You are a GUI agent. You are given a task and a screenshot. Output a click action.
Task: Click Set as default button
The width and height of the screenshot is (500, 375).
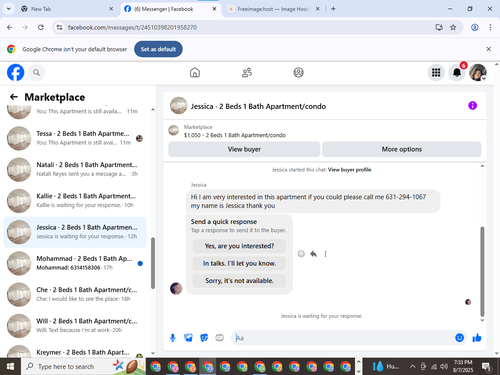[158, 49]
